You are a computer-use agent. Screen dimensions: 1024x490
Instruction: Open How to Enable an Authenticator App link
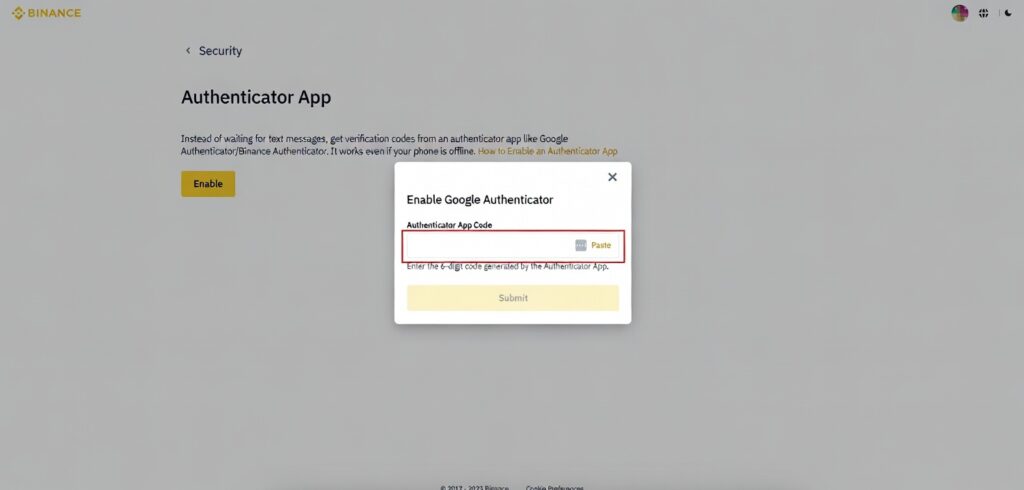click(547, 151)
